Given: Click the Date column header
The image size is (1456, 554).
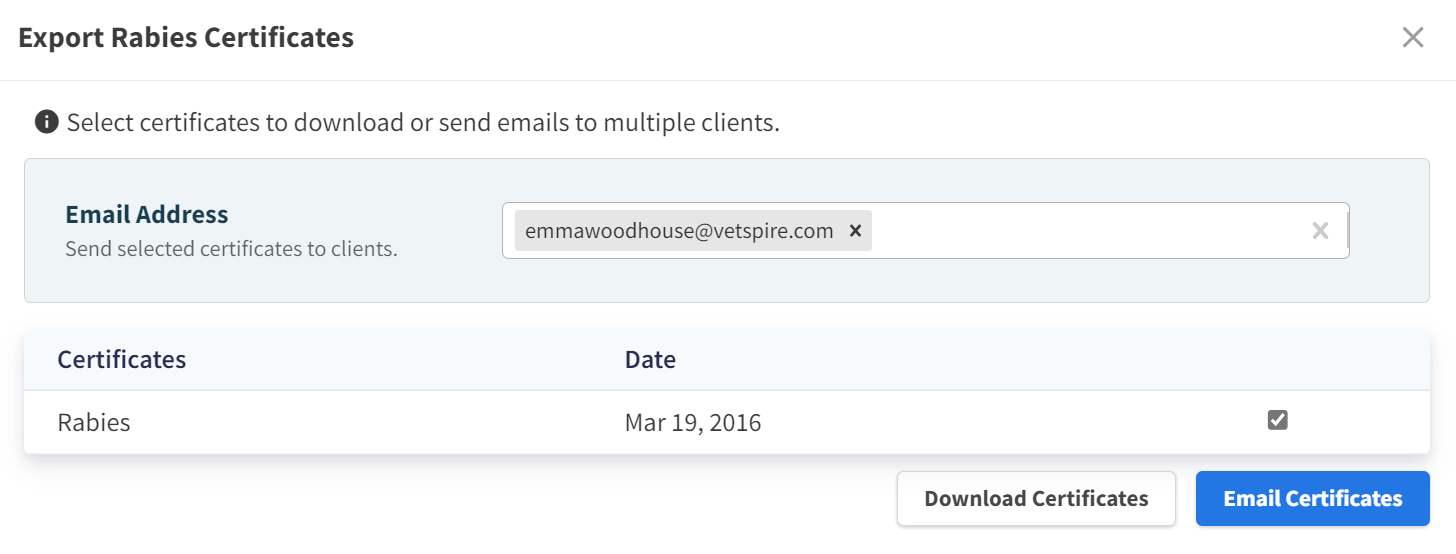Looking at the screenshot, I should (650, 359).
